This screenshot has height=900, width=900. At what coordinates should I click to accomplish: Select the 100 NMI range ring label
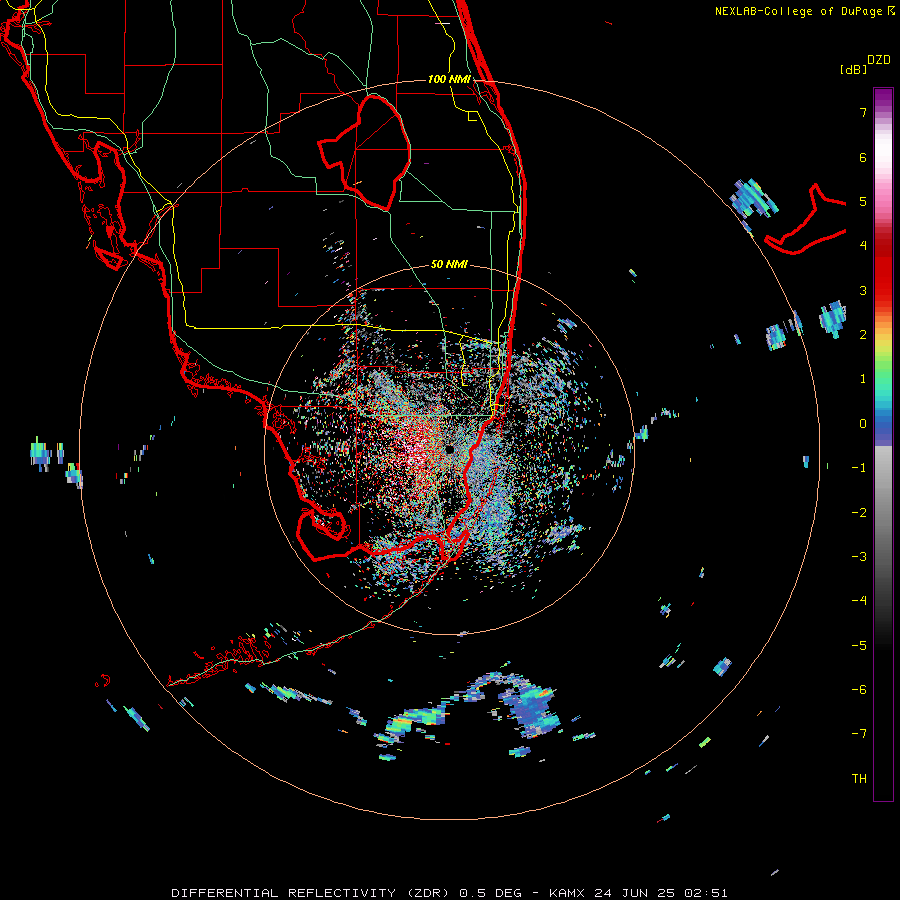449,79
